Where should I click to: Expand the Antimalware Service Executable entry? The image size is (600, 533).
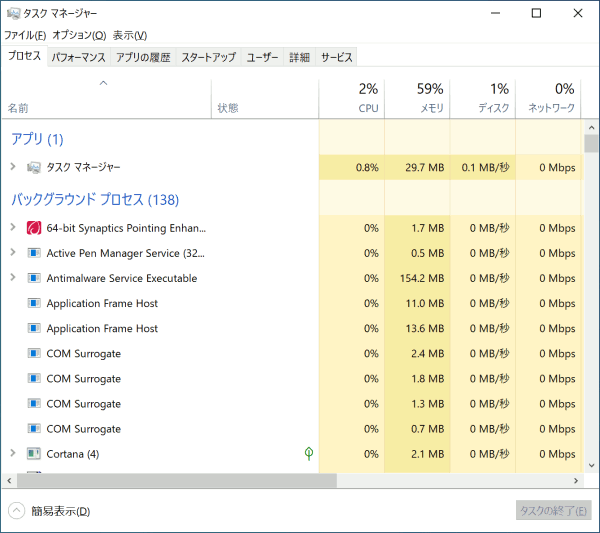click(x=13, y=277)
